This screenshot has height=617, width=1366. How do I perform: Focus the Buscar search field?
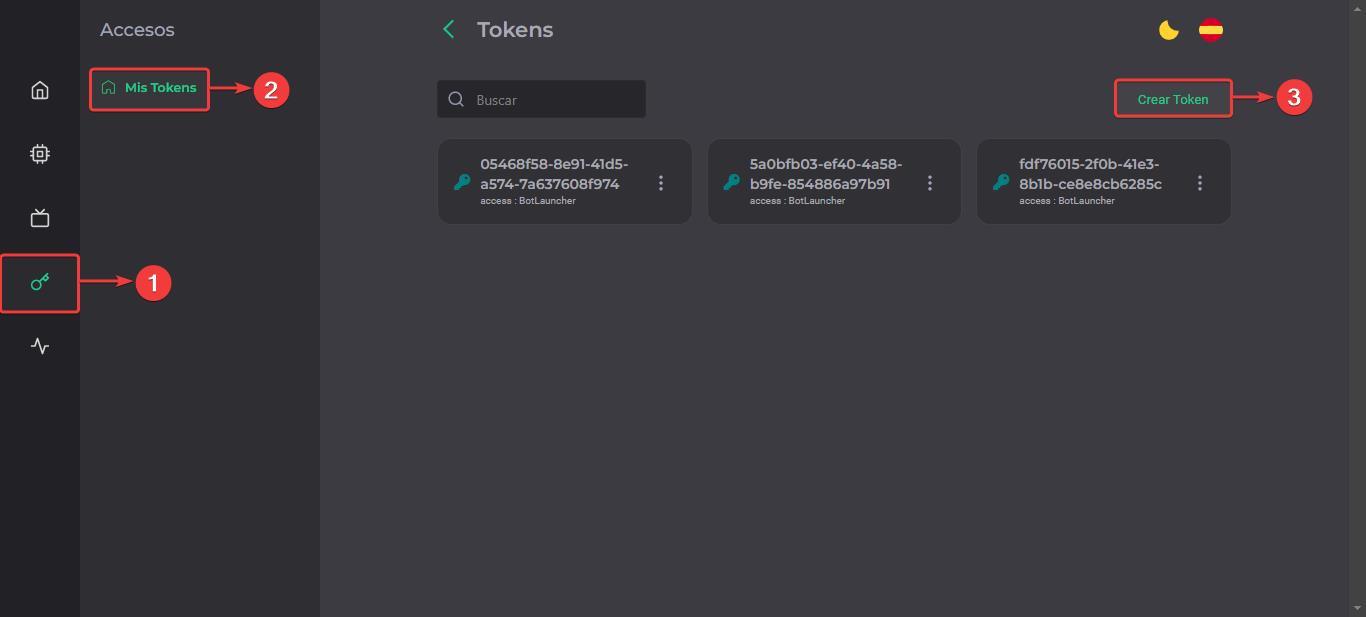click(541, 99)
